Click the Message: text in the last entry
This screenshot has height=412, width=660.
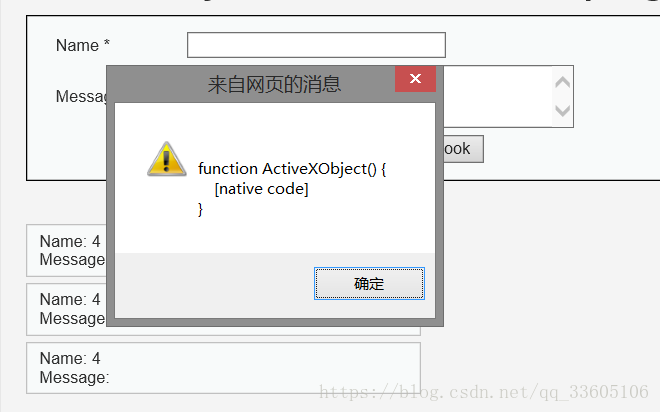[75, 377]
